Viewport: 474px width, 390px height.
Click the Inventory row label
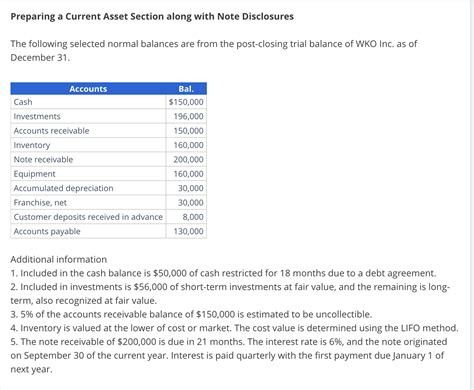(x=32, y=145)
